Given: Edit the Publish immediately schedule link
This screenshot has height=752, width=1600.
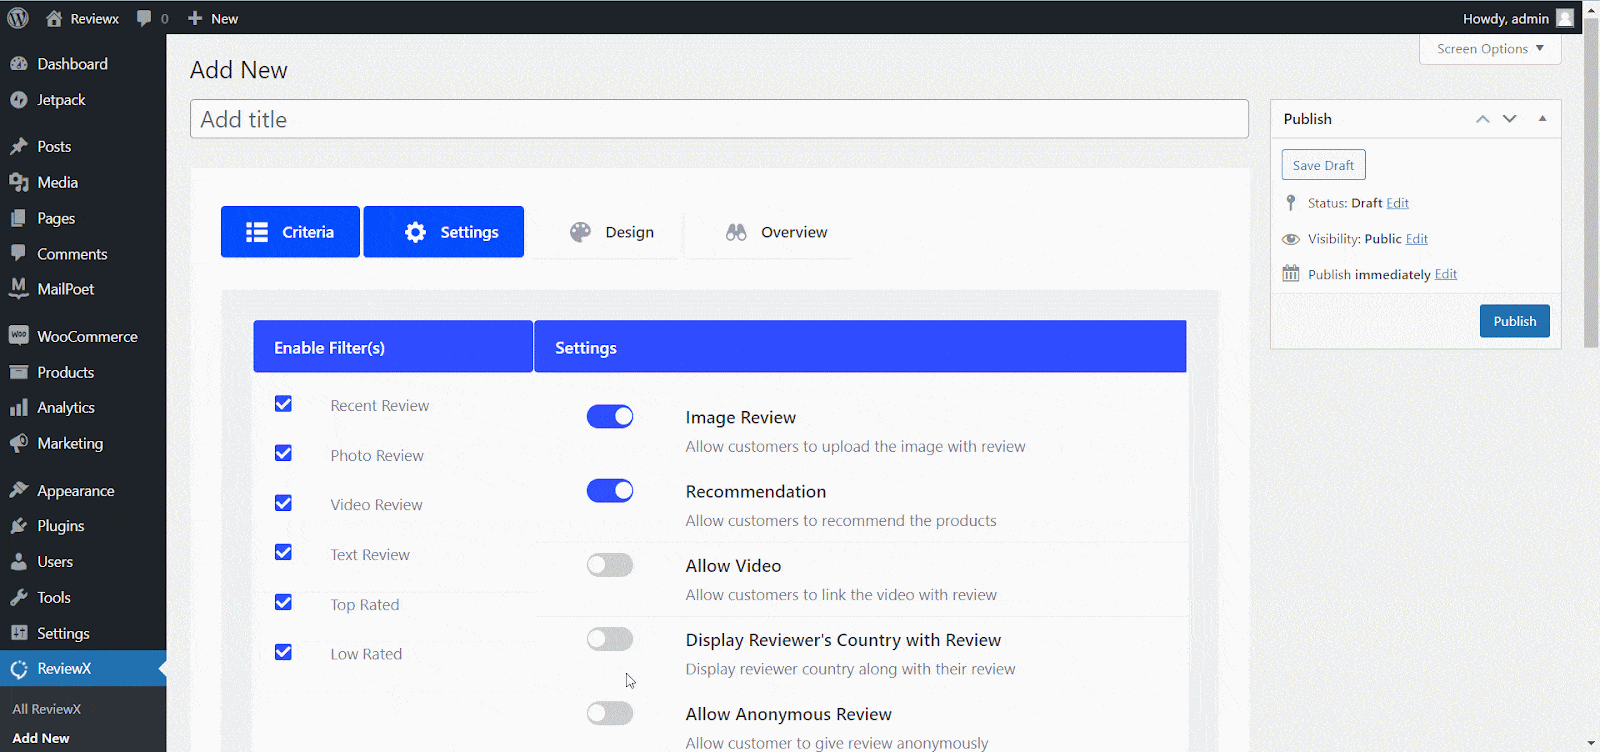Looking at the screenshot, I should 1445,274.
